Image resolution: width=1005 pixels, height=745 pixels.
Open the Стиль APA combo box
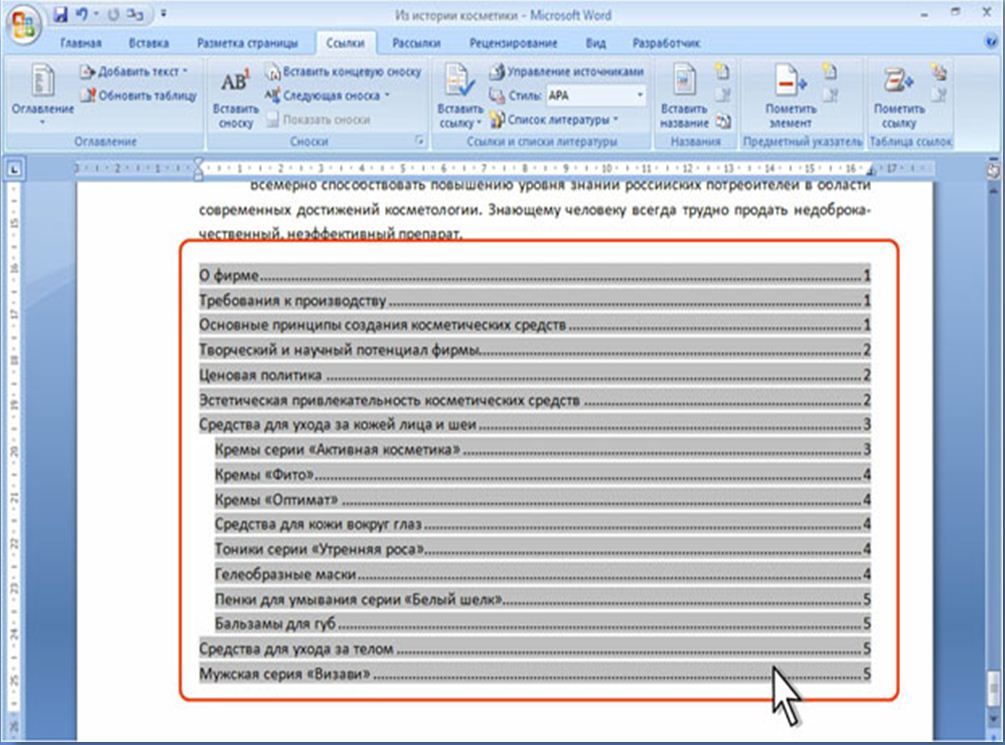click(x=595, y=96)
